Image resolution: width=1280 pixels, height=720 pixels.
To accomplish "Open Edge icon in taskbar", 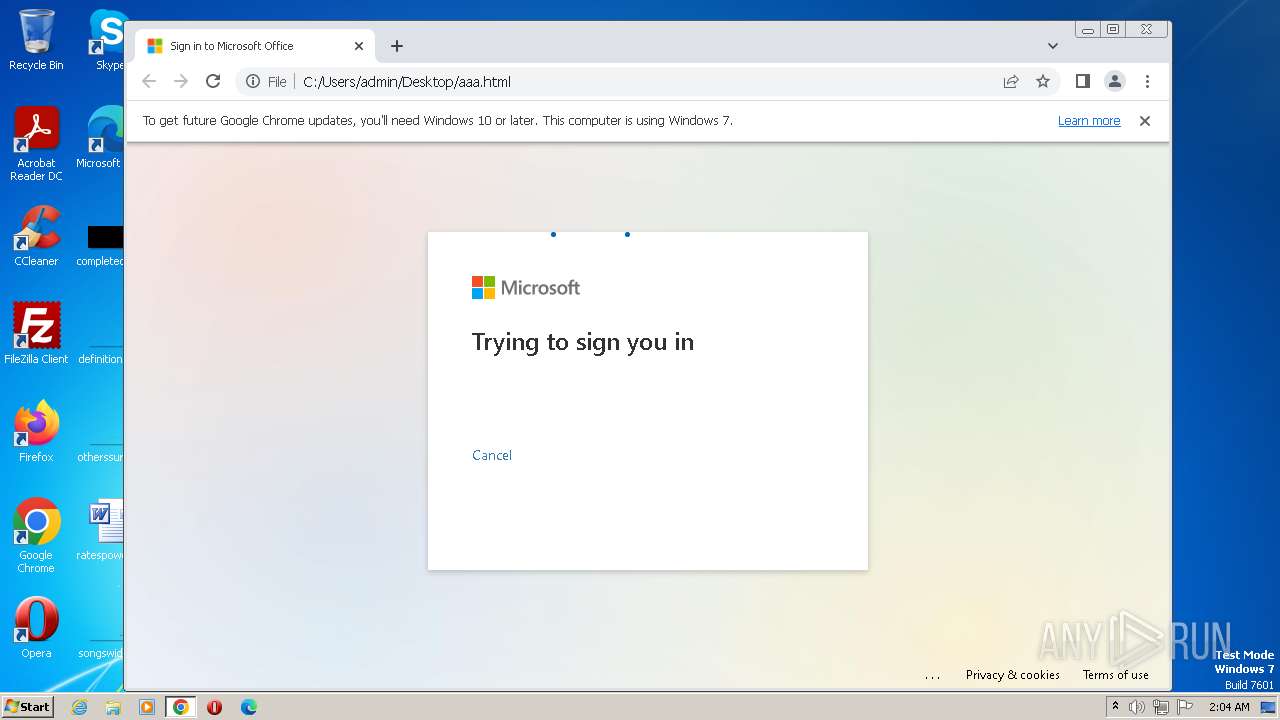I will 248,707.
